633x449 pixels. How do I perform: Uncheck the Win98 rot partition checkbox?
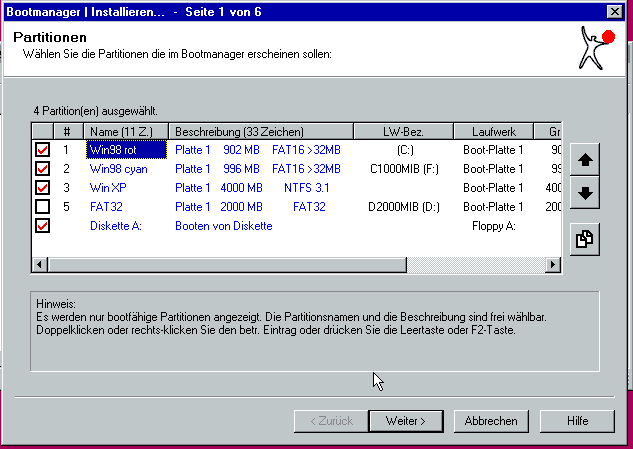click(42, 150)
